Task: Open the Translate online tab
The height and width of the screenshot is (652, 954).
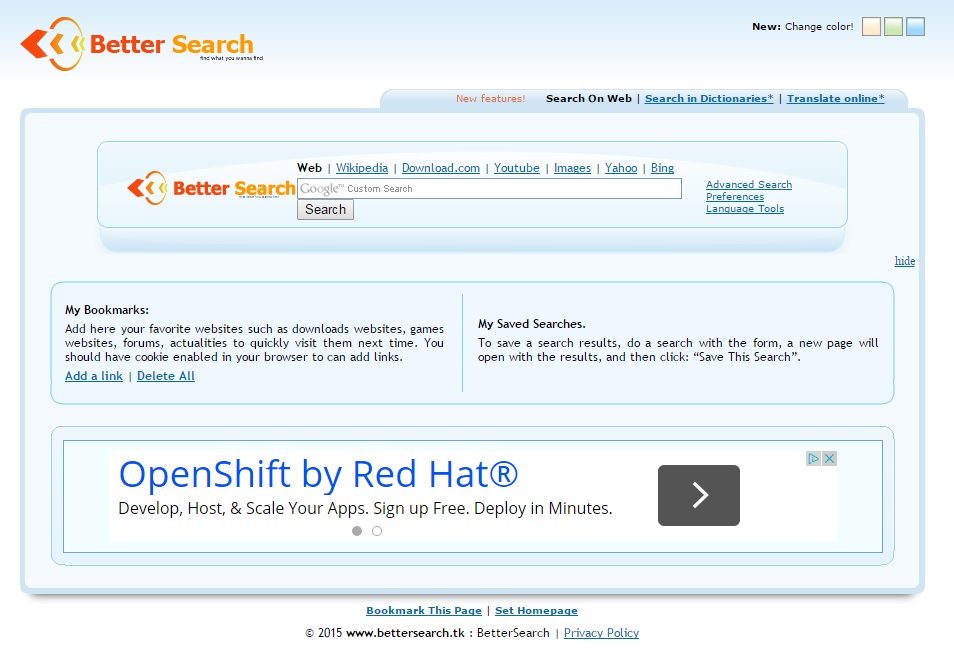Action: (835, 99)
